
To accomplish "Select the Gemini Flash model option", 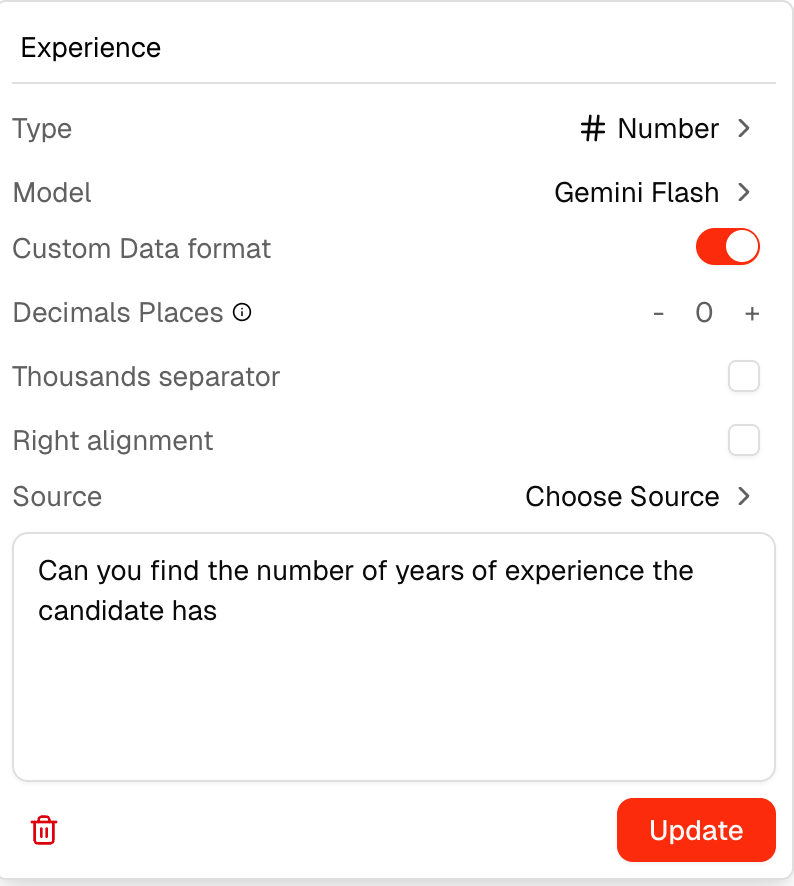I will click(x=636, y=192).
